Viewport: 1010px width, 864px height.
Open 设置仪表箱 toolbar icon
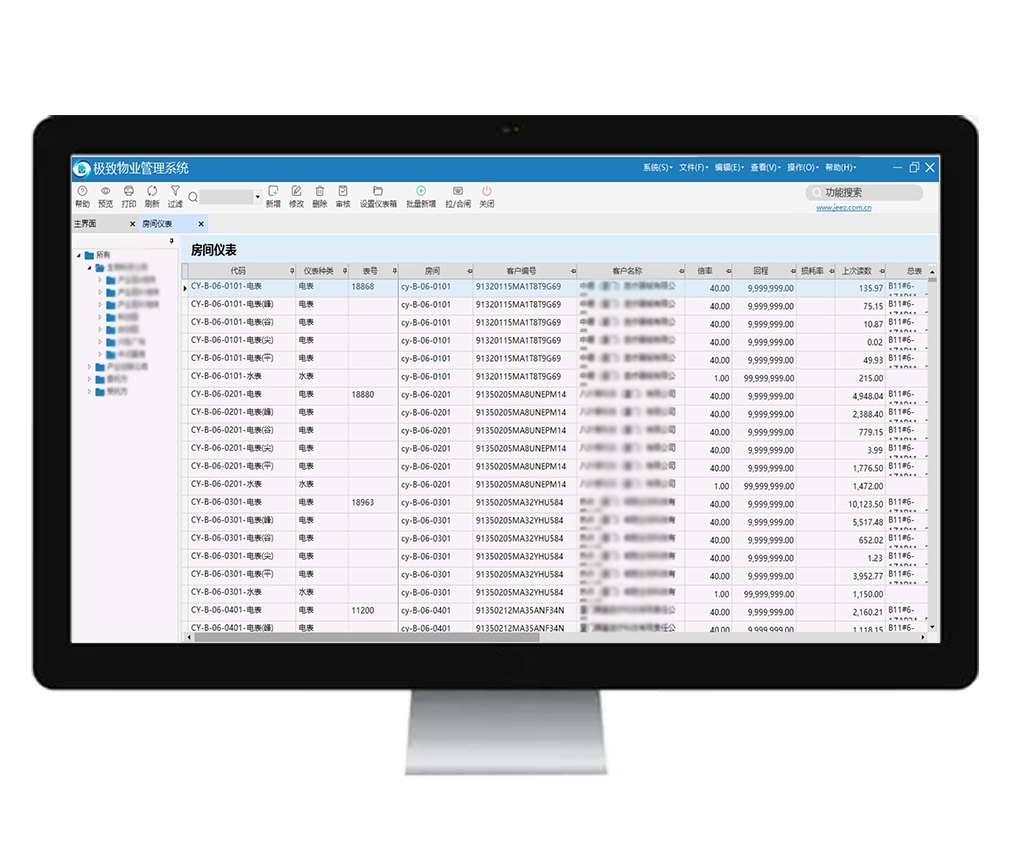point(378,191)
